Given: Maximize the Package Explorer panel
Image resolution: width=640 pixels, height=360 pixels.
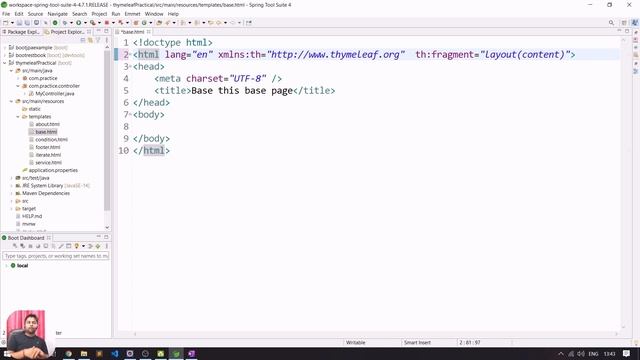Looking at the screenshot, I should click(x=106, y=31).
